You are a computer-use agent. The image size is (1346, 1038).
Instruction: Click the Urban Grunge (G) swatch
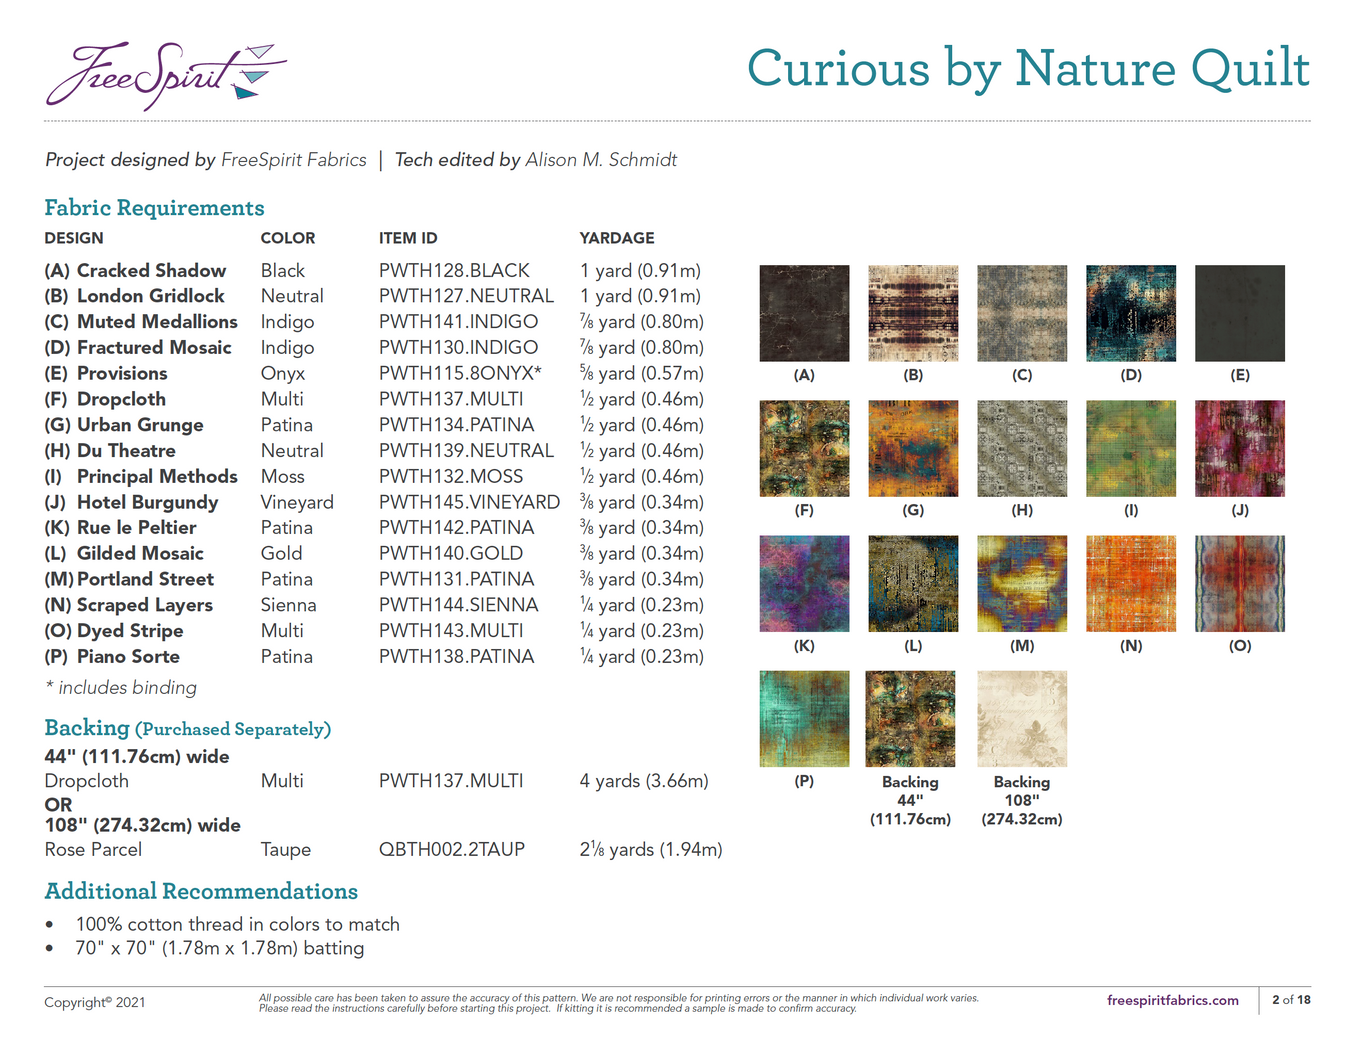(913, 448)
